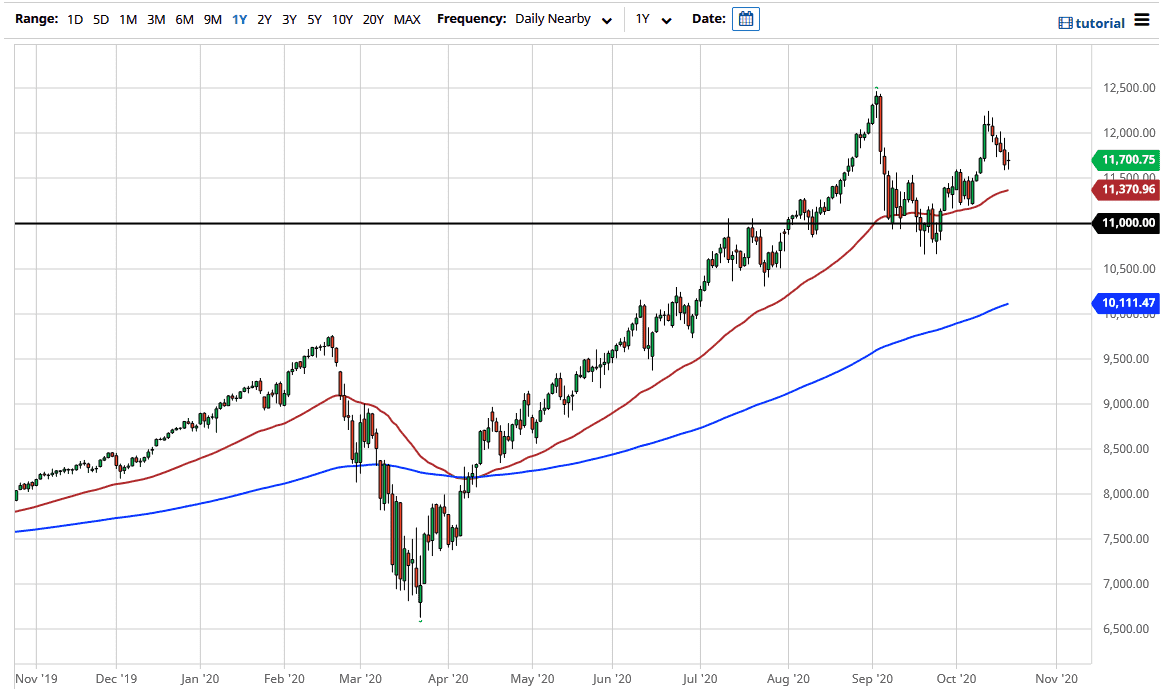Open the Date calendar picker
Viewport: 1167px width, 689px height.
tap(745, 18)
